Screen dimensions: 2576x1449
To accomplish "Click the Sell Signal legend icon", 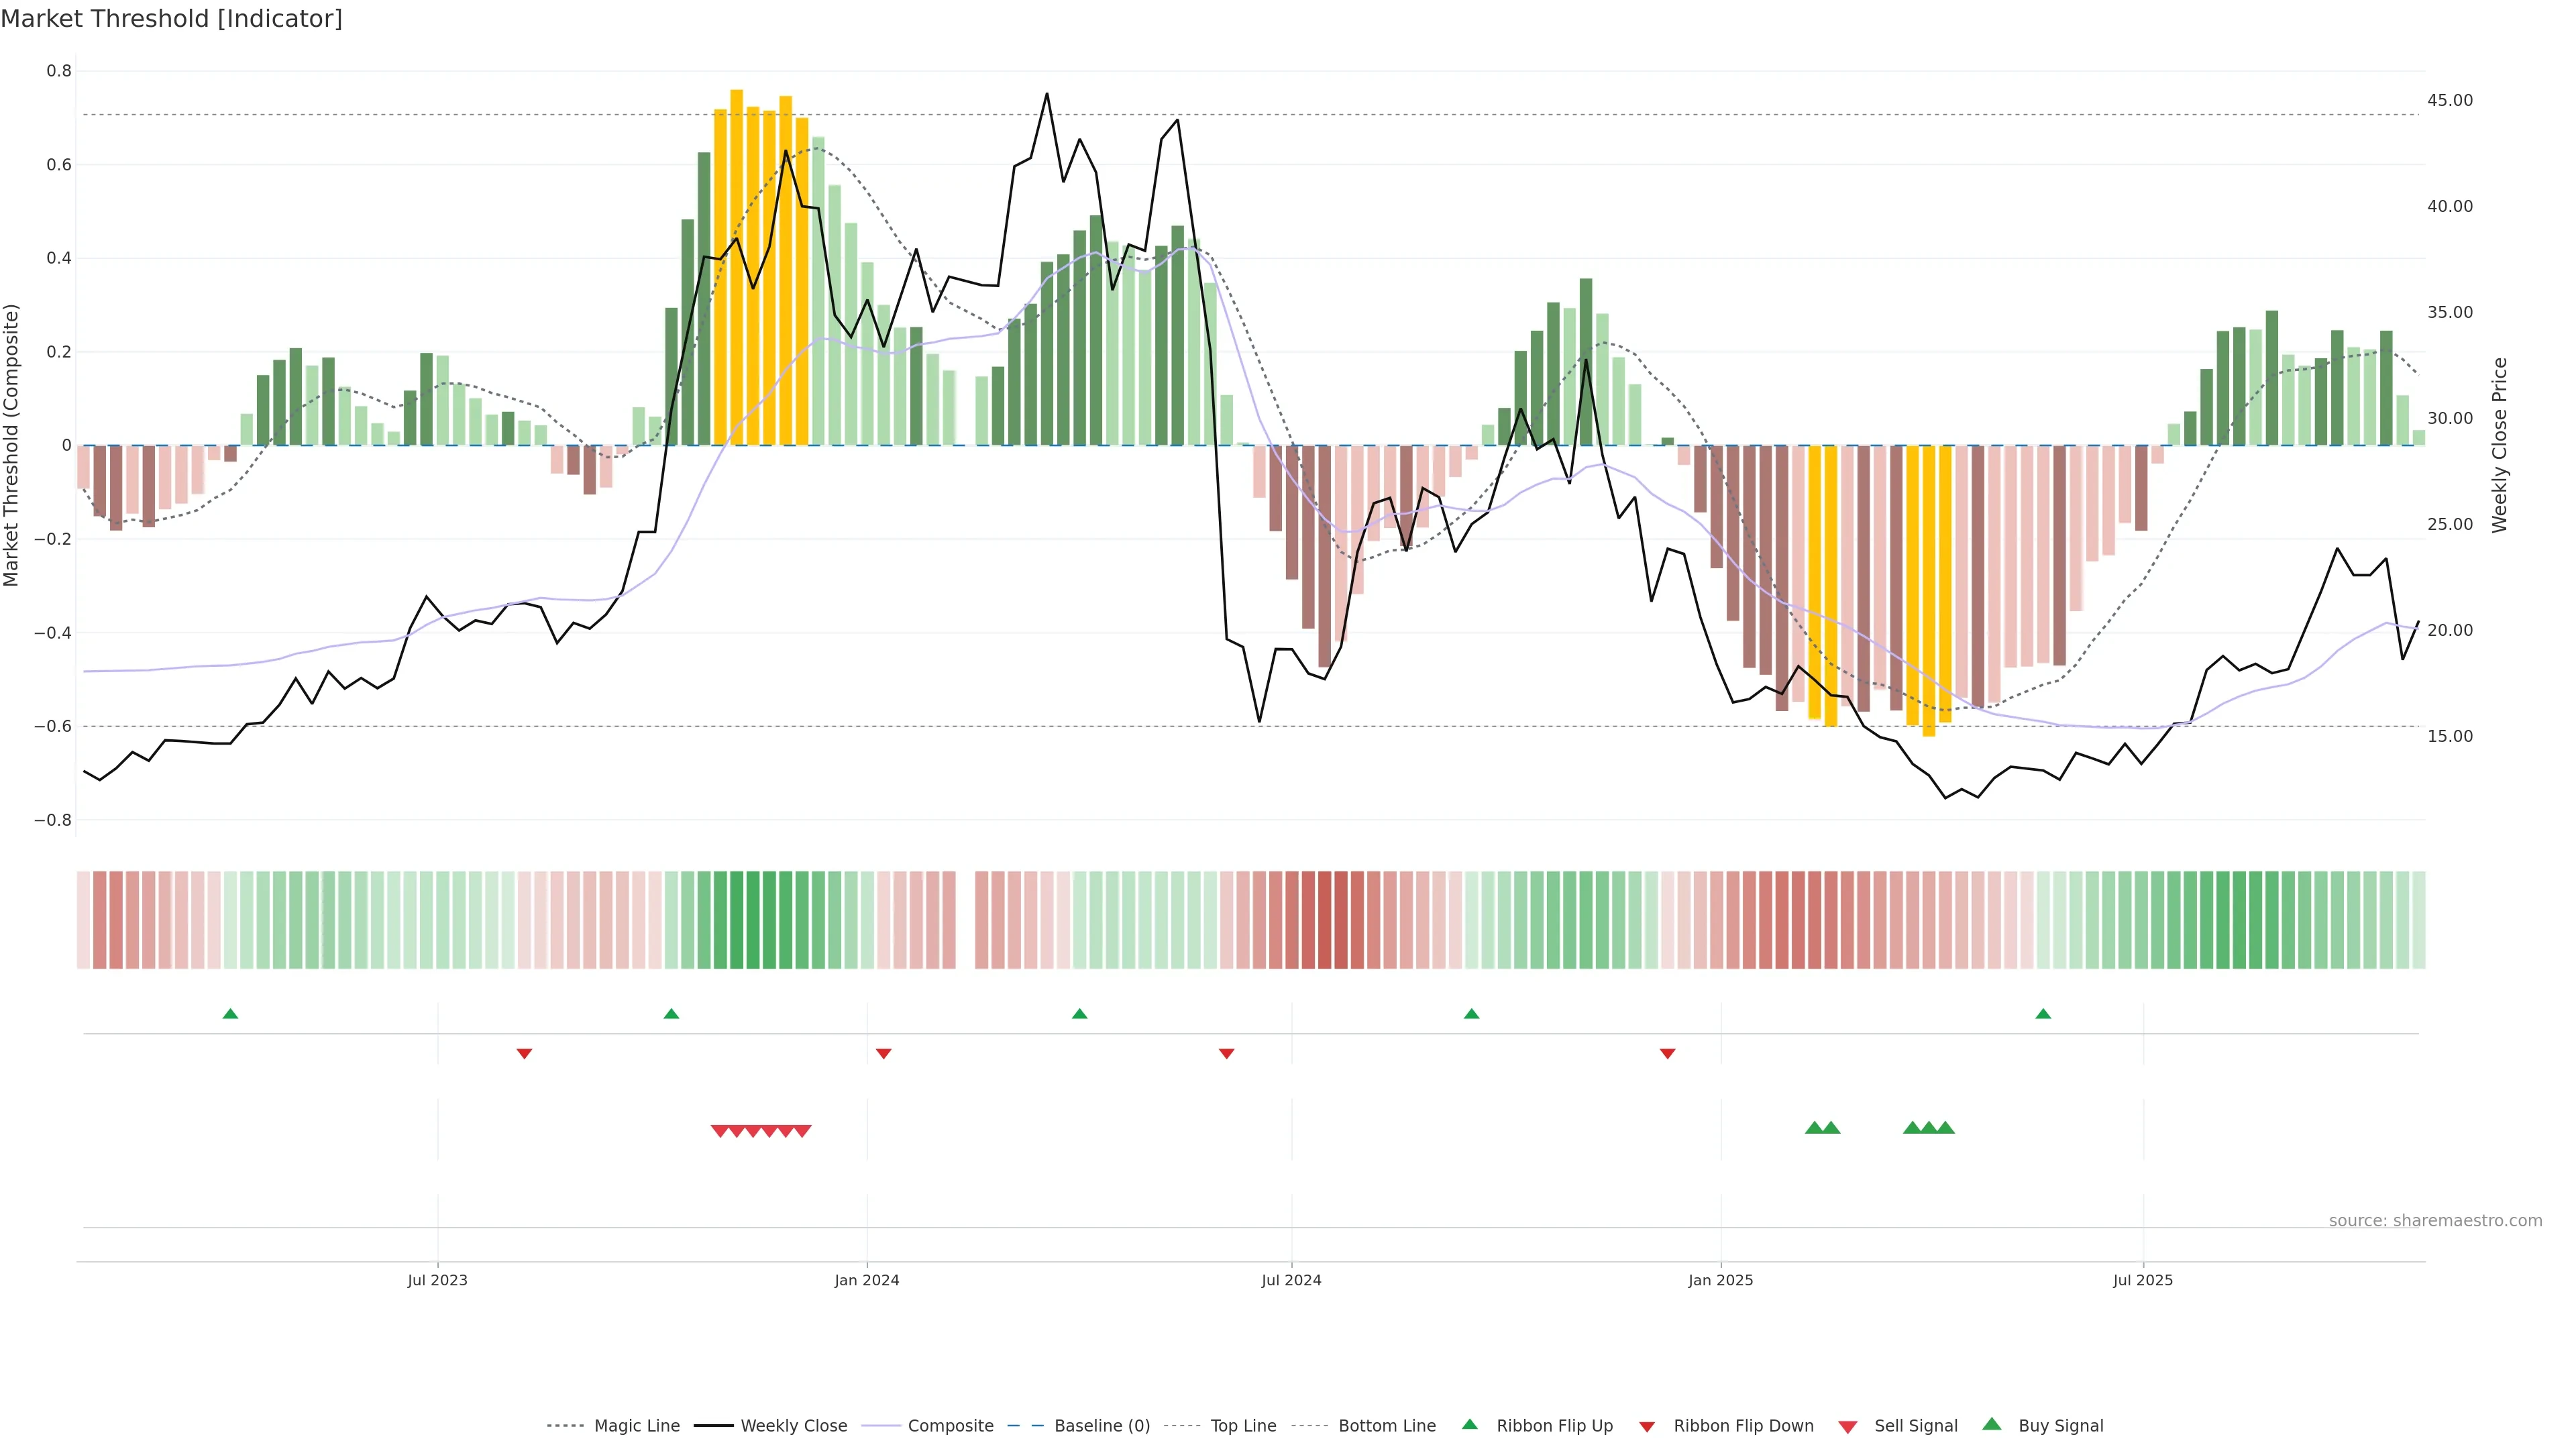I will tap(1847, 1426).
